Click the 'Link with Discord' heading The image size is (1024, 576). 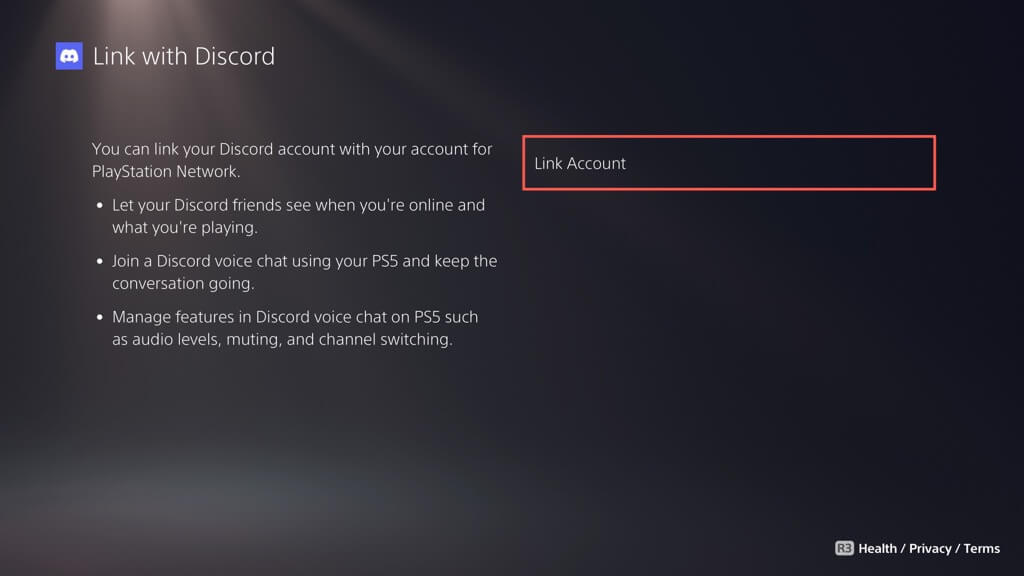[x=183, y=56]
